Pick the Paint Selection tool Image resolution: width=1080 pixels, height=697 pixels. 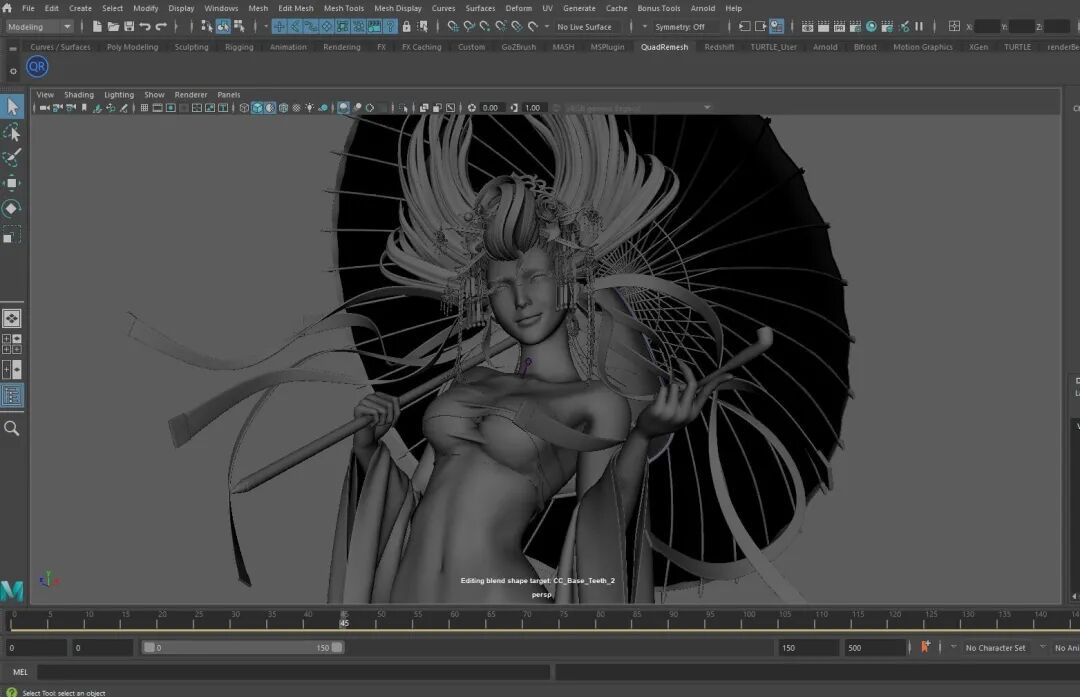tap(12, 158)
